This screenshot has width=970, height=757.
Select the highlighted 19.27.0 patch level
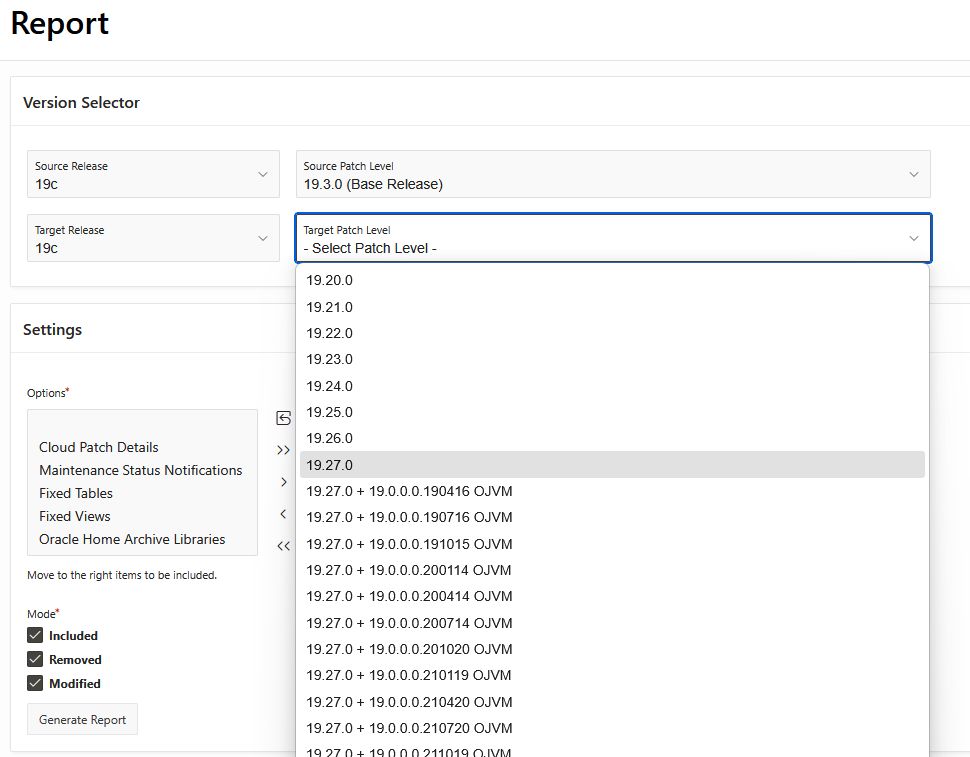[612, 464]
